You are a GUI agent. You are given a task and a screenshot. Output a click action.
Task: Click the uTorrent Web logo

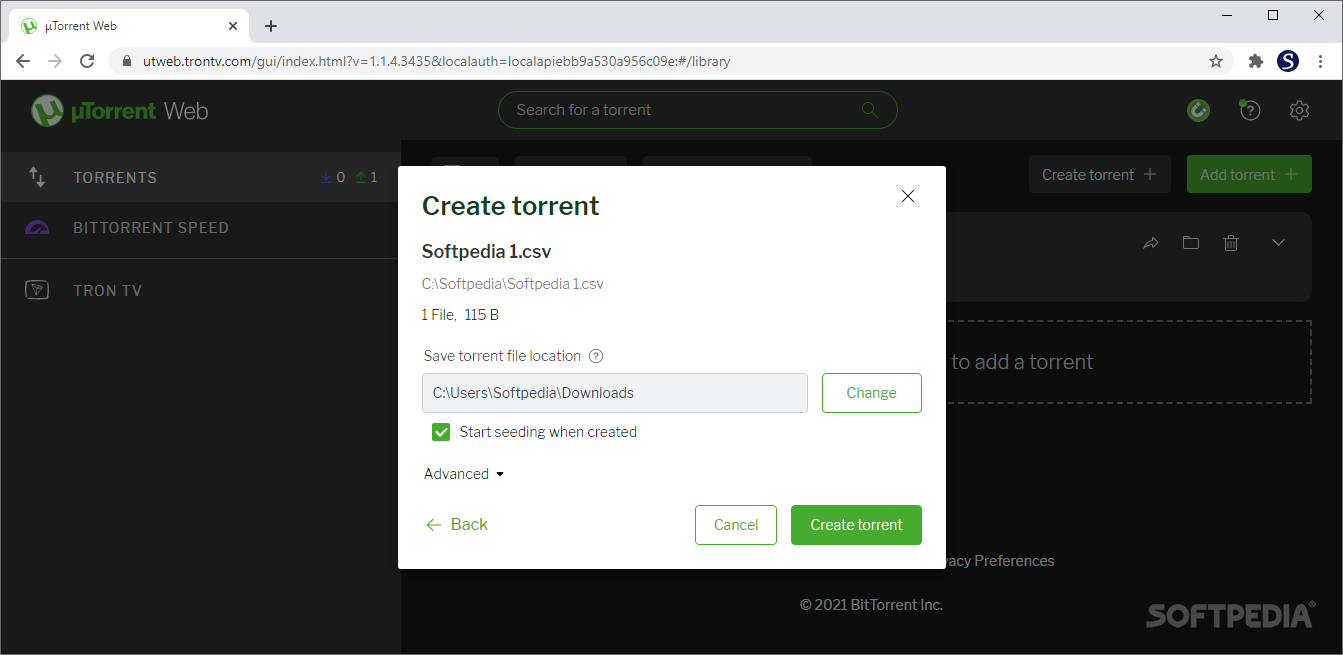pos(119,110)
